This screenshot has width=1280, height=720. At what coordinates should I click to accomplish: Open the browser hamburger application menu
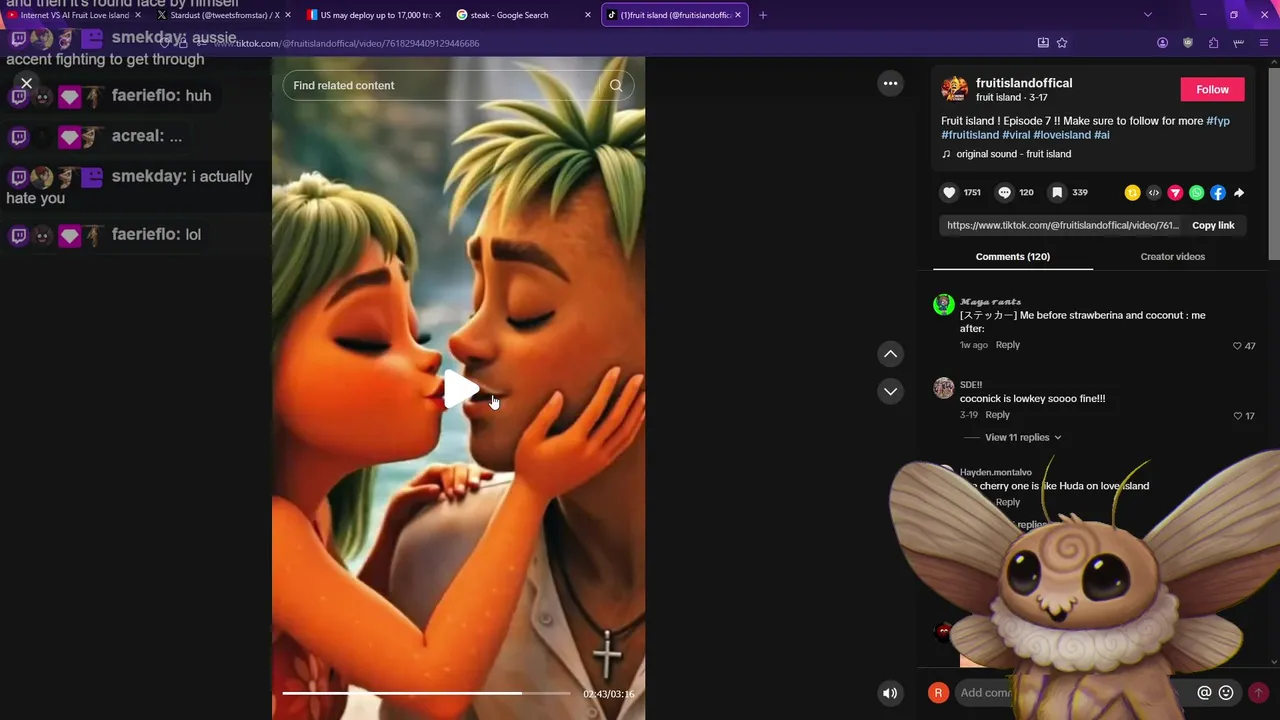[1264, 43]
